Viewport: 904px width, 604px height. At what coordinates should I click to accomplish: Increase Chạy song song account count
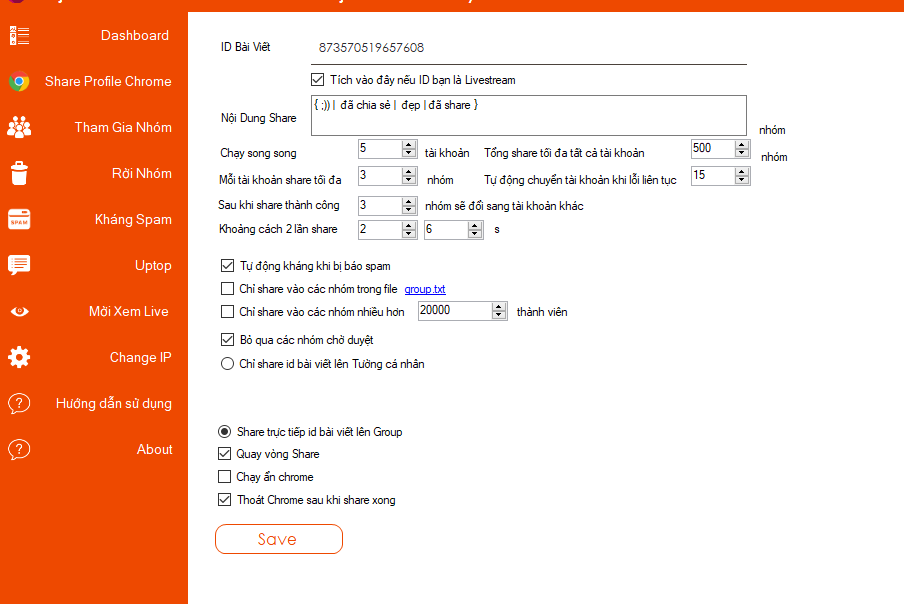click(x=409, y=145)
